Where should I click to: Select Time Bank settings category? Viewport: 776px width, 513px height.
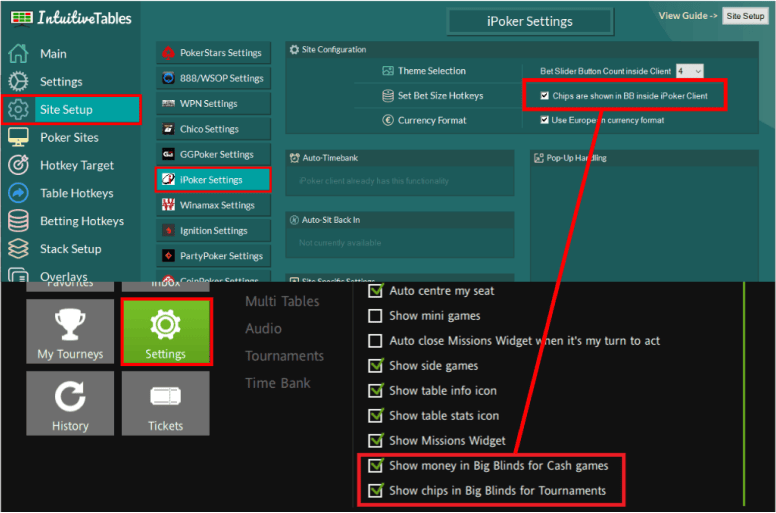pyautogui.click(x=278, y=383)
